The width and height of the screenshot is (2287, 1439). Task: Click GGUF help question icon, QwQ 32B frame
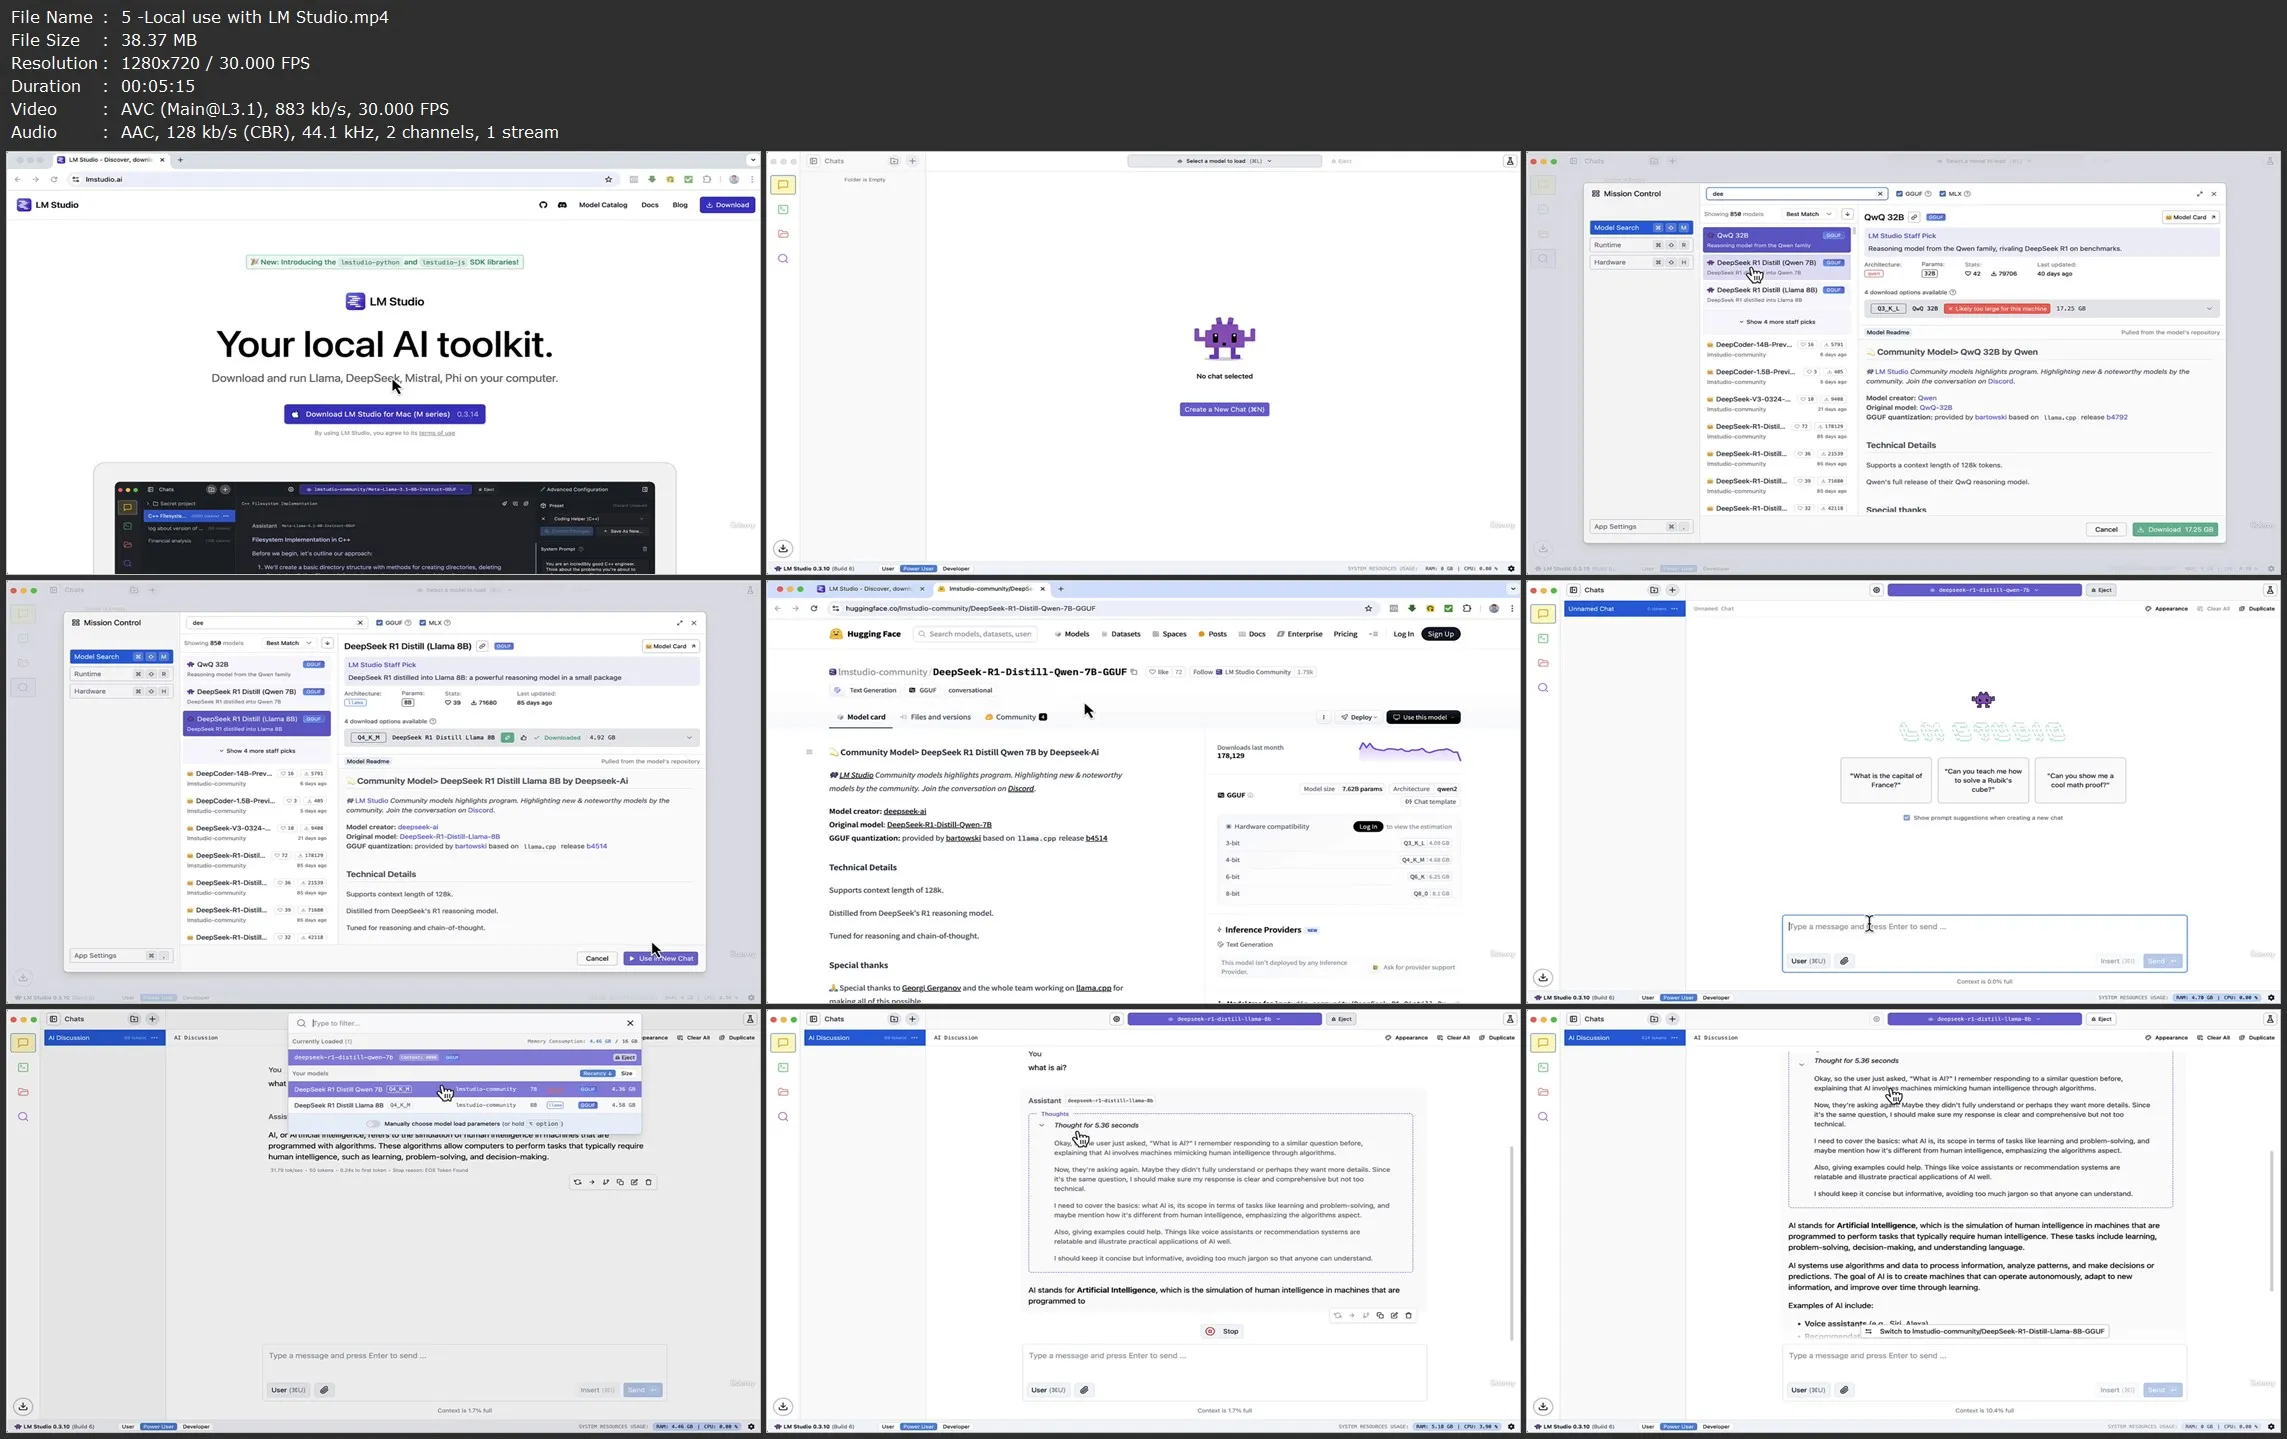click(1929, 194)
